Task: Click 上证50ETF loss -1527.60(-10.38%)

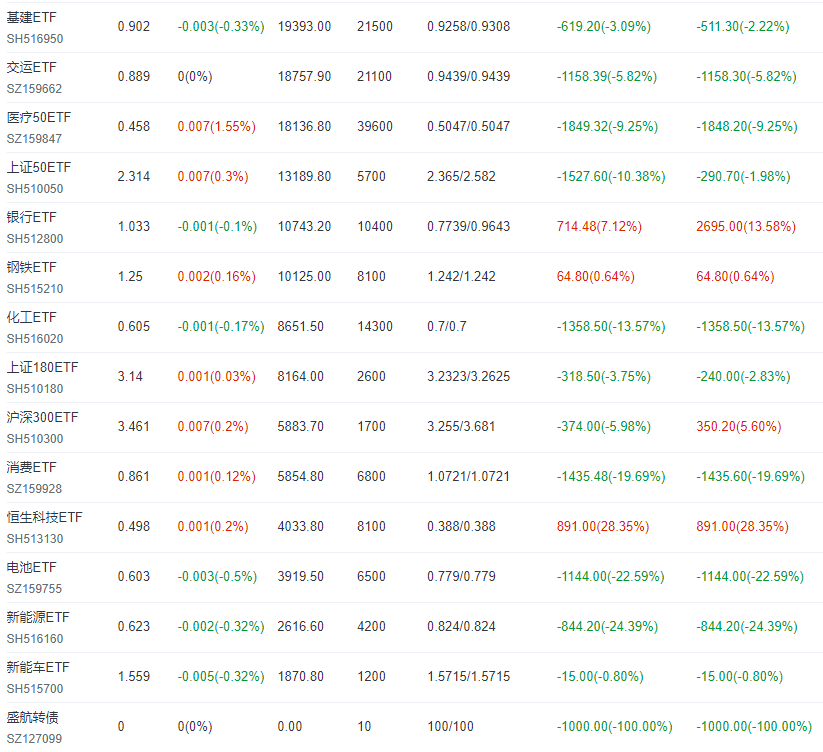Action: (611, 176)
